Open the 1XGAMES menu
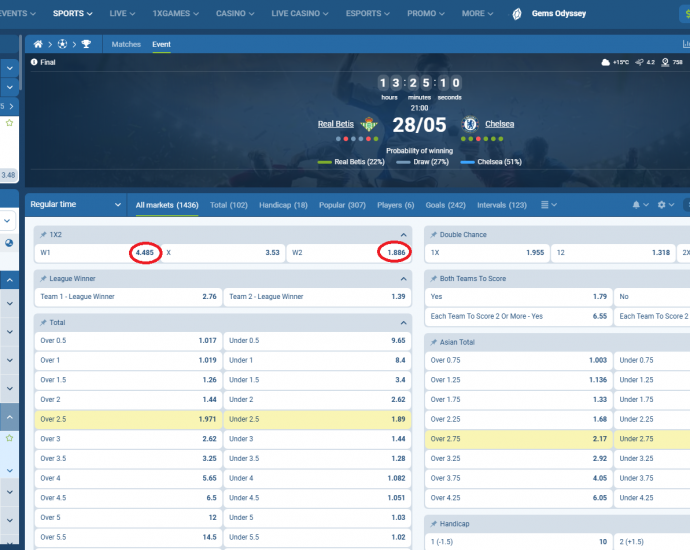690x550 pixels. point(176,14)
